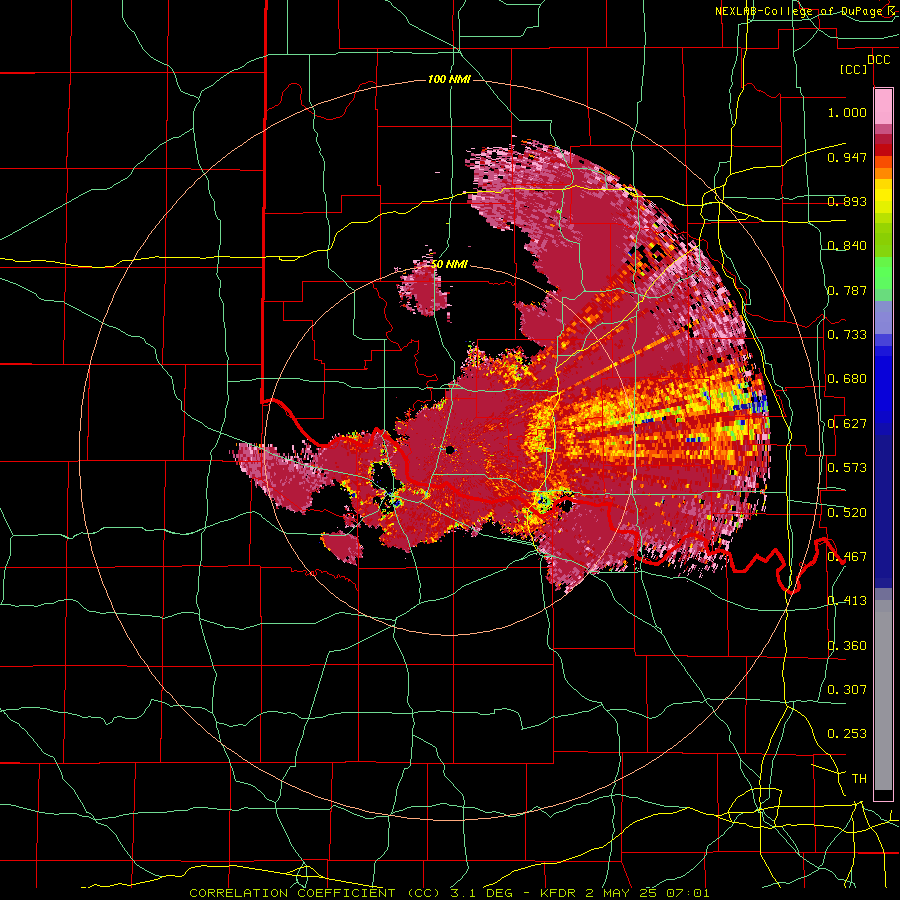
Task: Click the TH threshold label on scale
Action: coord(859,779)
